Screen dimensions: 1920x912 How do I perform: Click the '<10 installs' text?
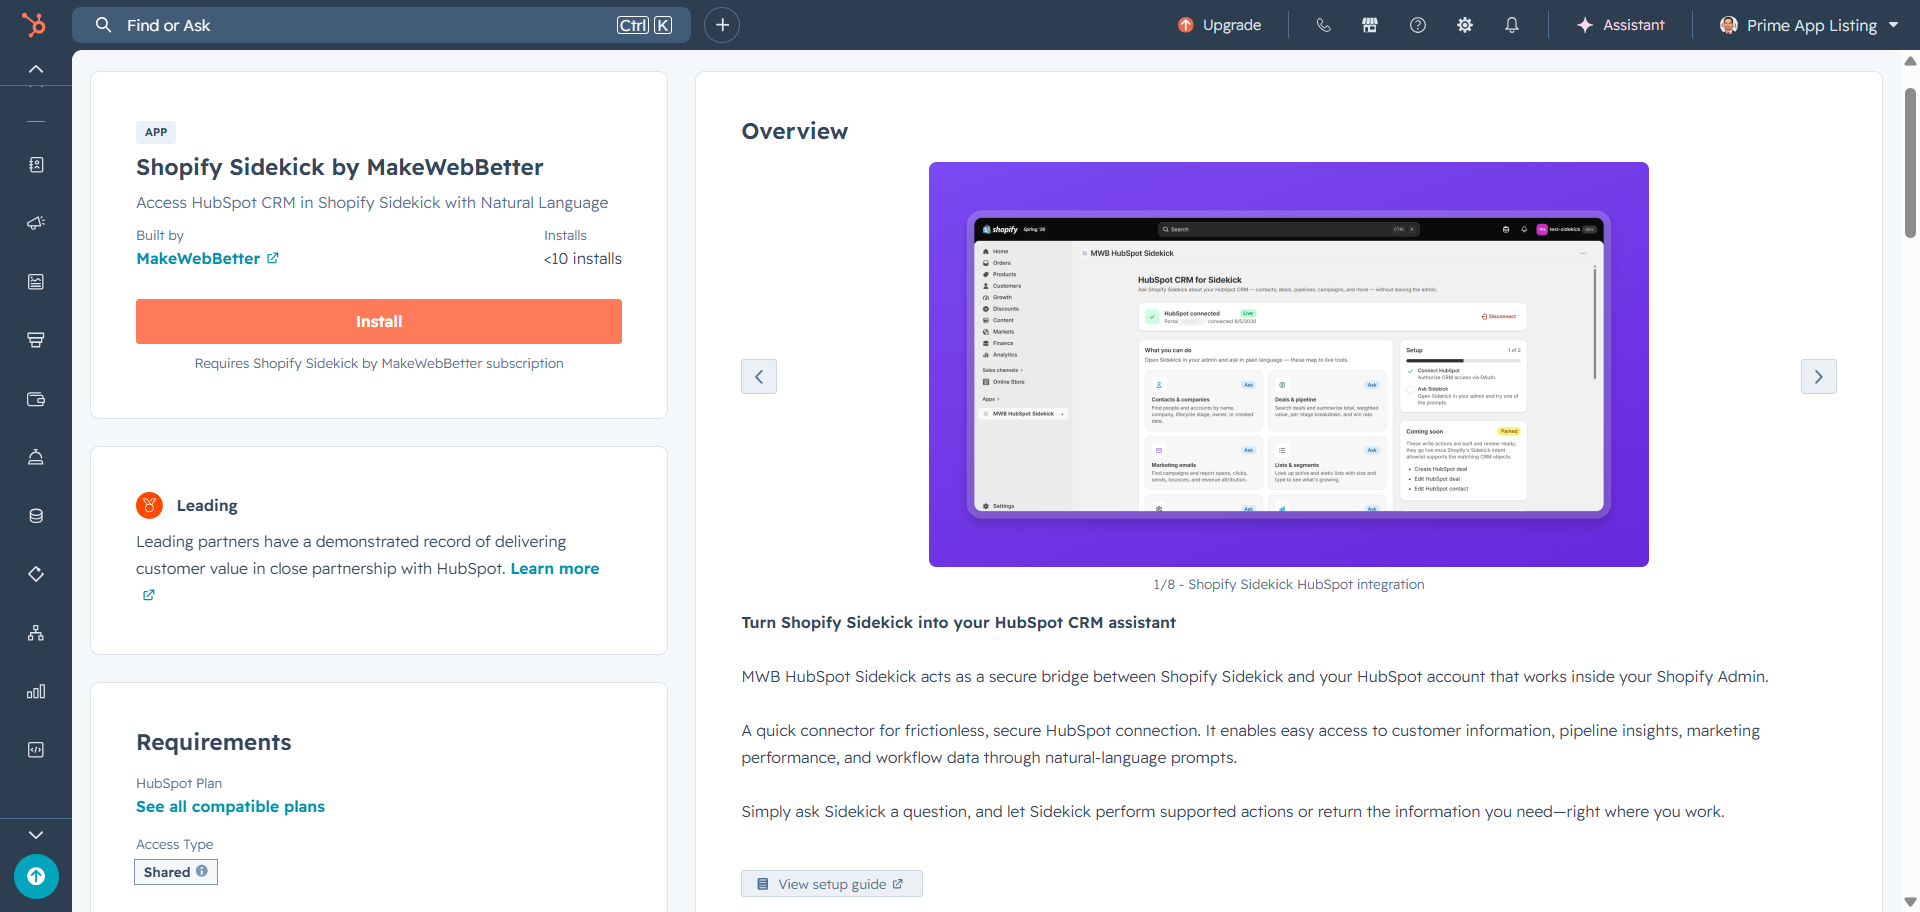583,259
